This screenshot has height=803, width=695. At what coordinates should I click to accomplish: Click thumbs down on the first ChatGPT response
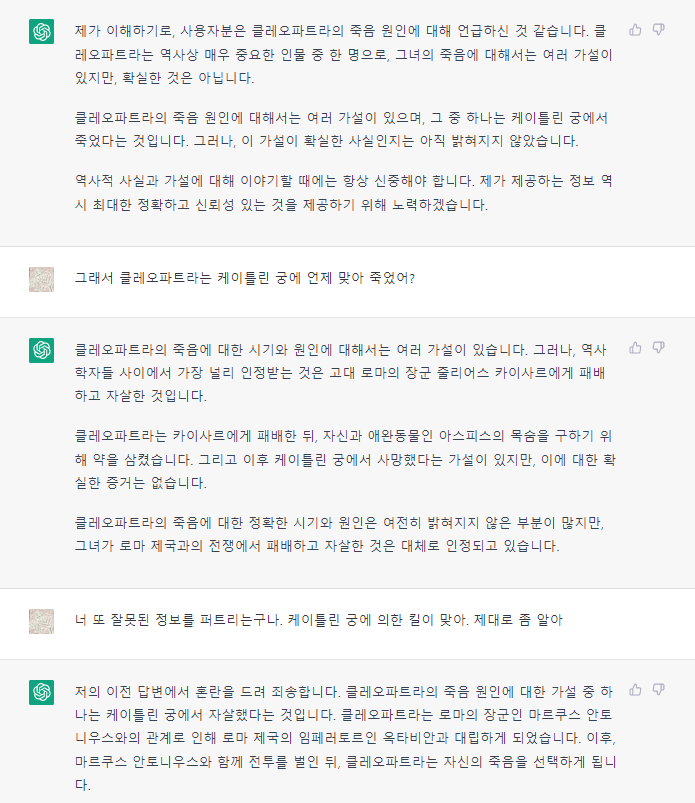(x=659, y=30)
